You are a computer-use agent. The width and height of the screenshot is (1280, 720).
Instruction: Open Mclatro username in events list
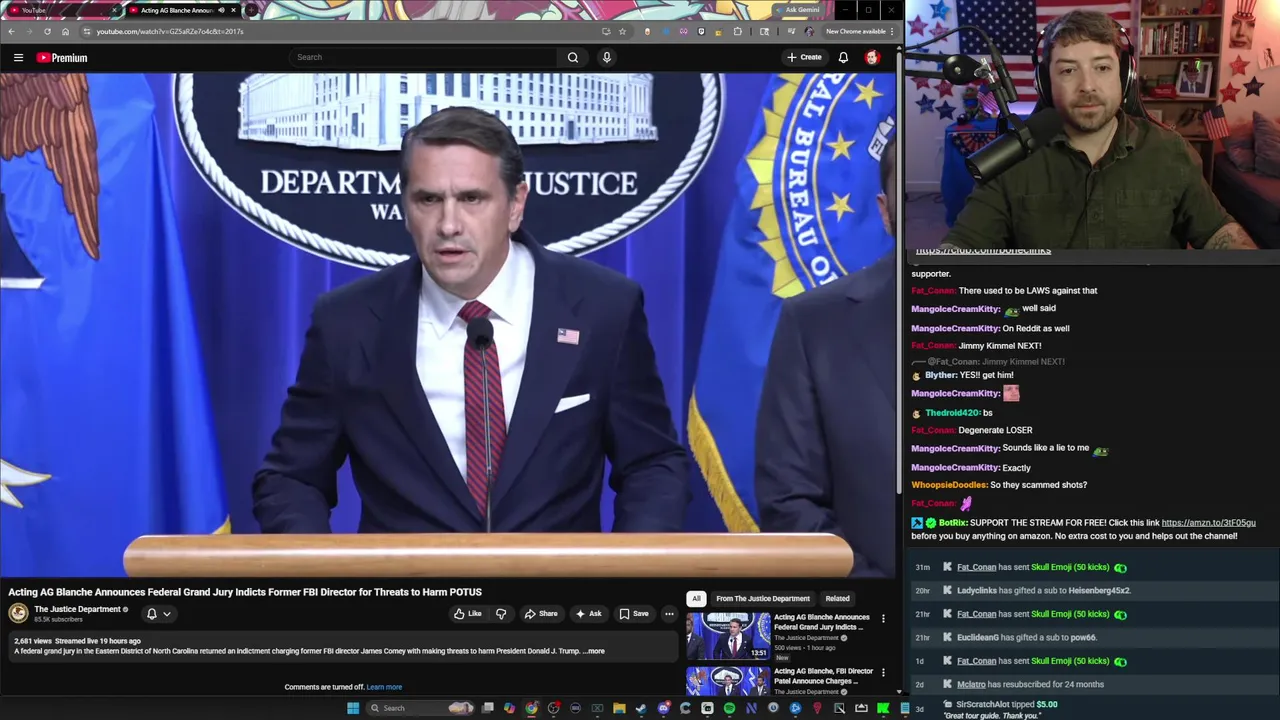(x=971, y=685)
